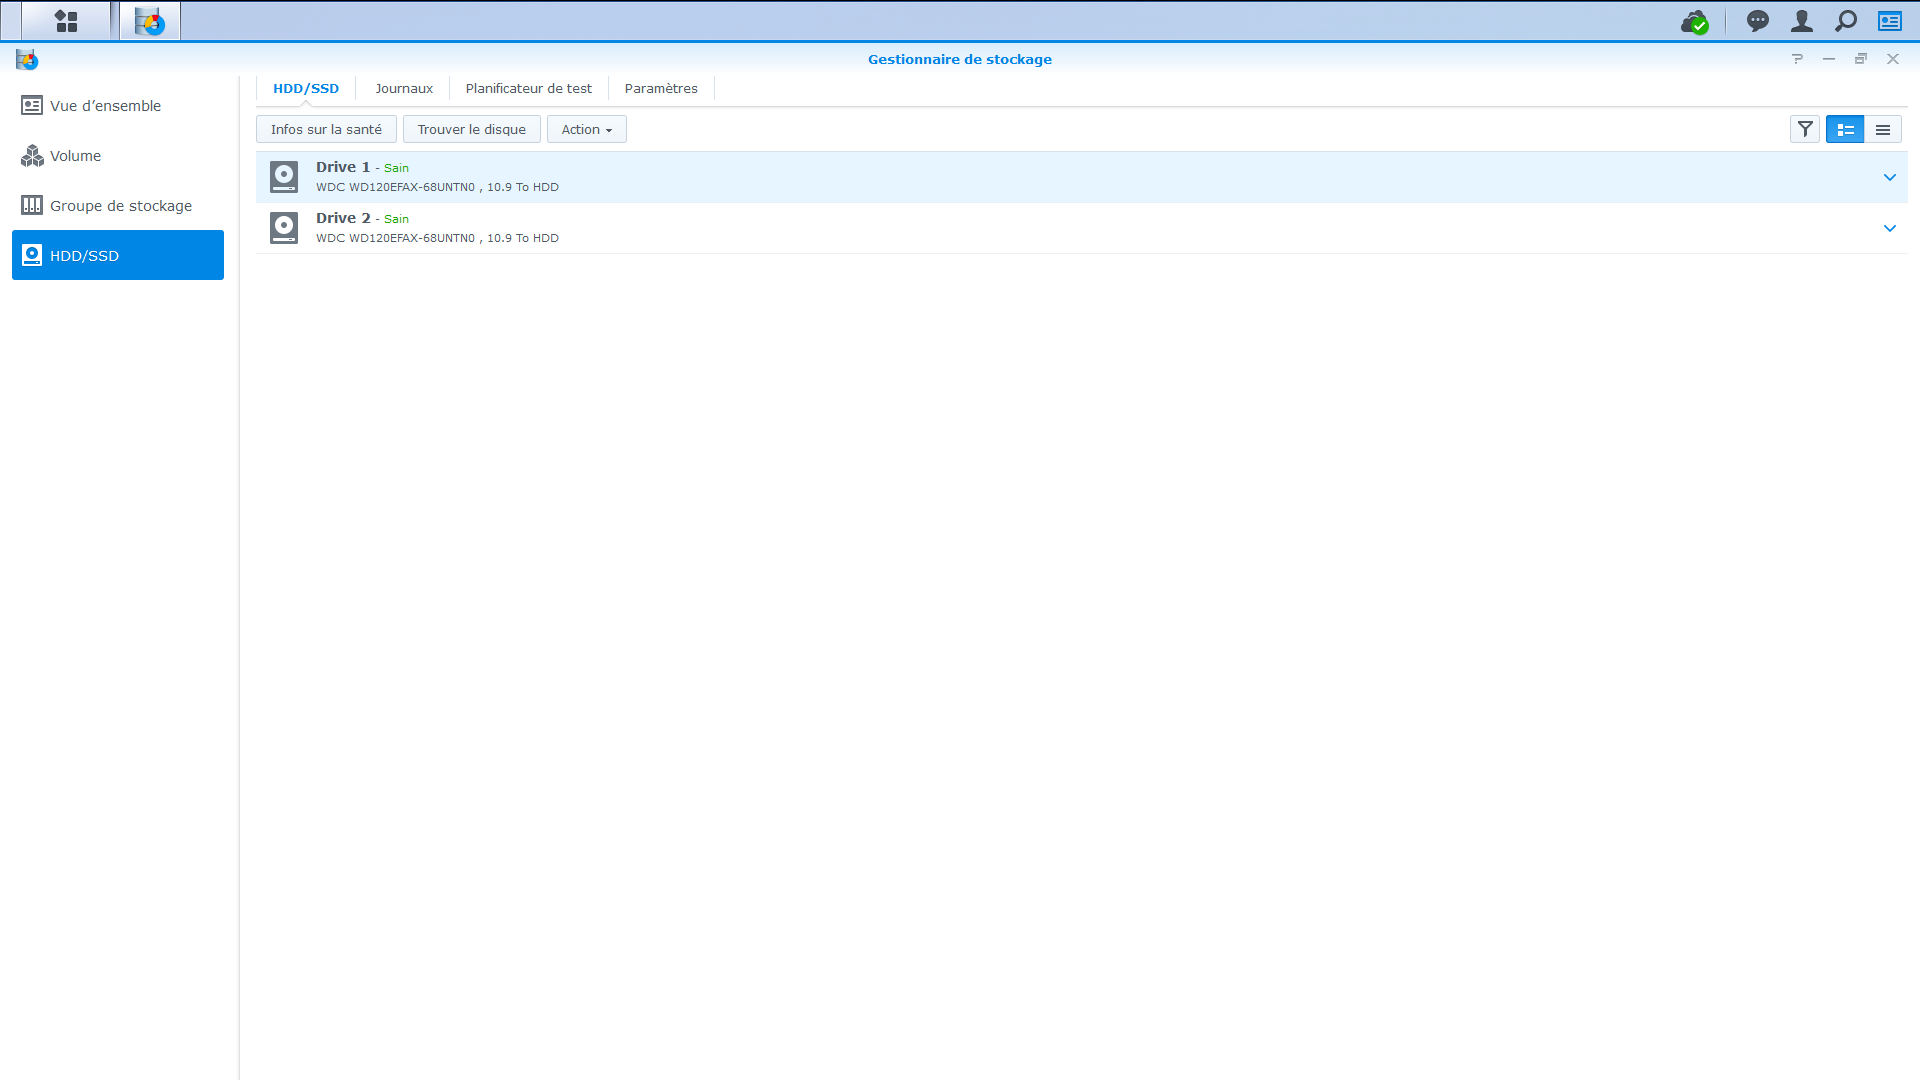Click the Drive 2 disk icon

coord(284,228)
